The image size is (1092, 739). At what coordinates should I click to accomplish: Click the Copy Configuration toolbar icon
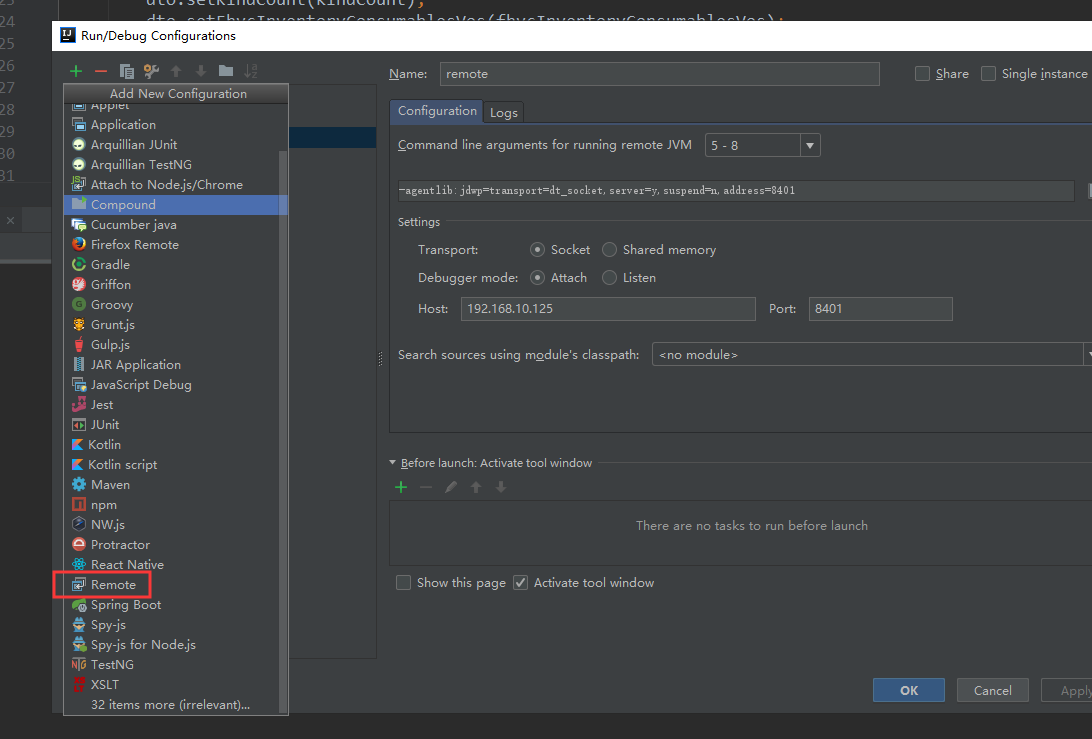pos(126,71)
